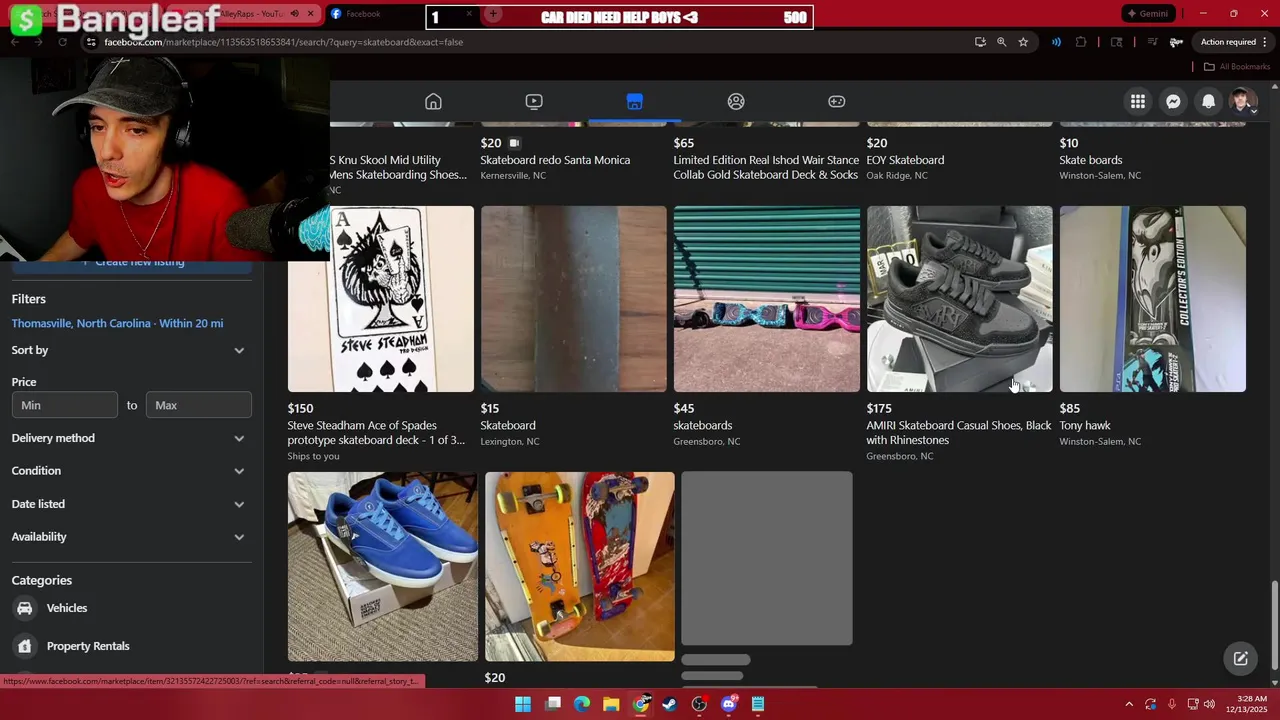Click Min price input field
1280x720 pixels.
pos(65,405)
